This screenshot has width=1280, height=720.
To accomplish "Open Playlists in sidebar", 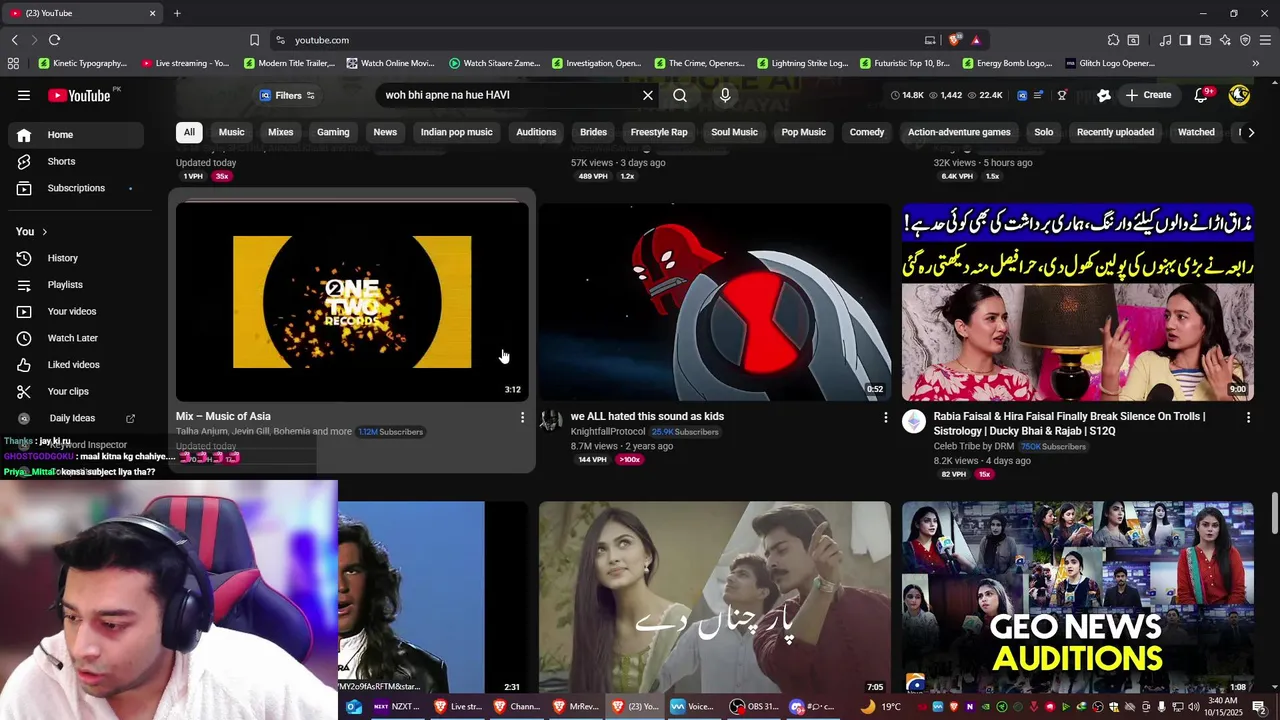I will point(76,285).
